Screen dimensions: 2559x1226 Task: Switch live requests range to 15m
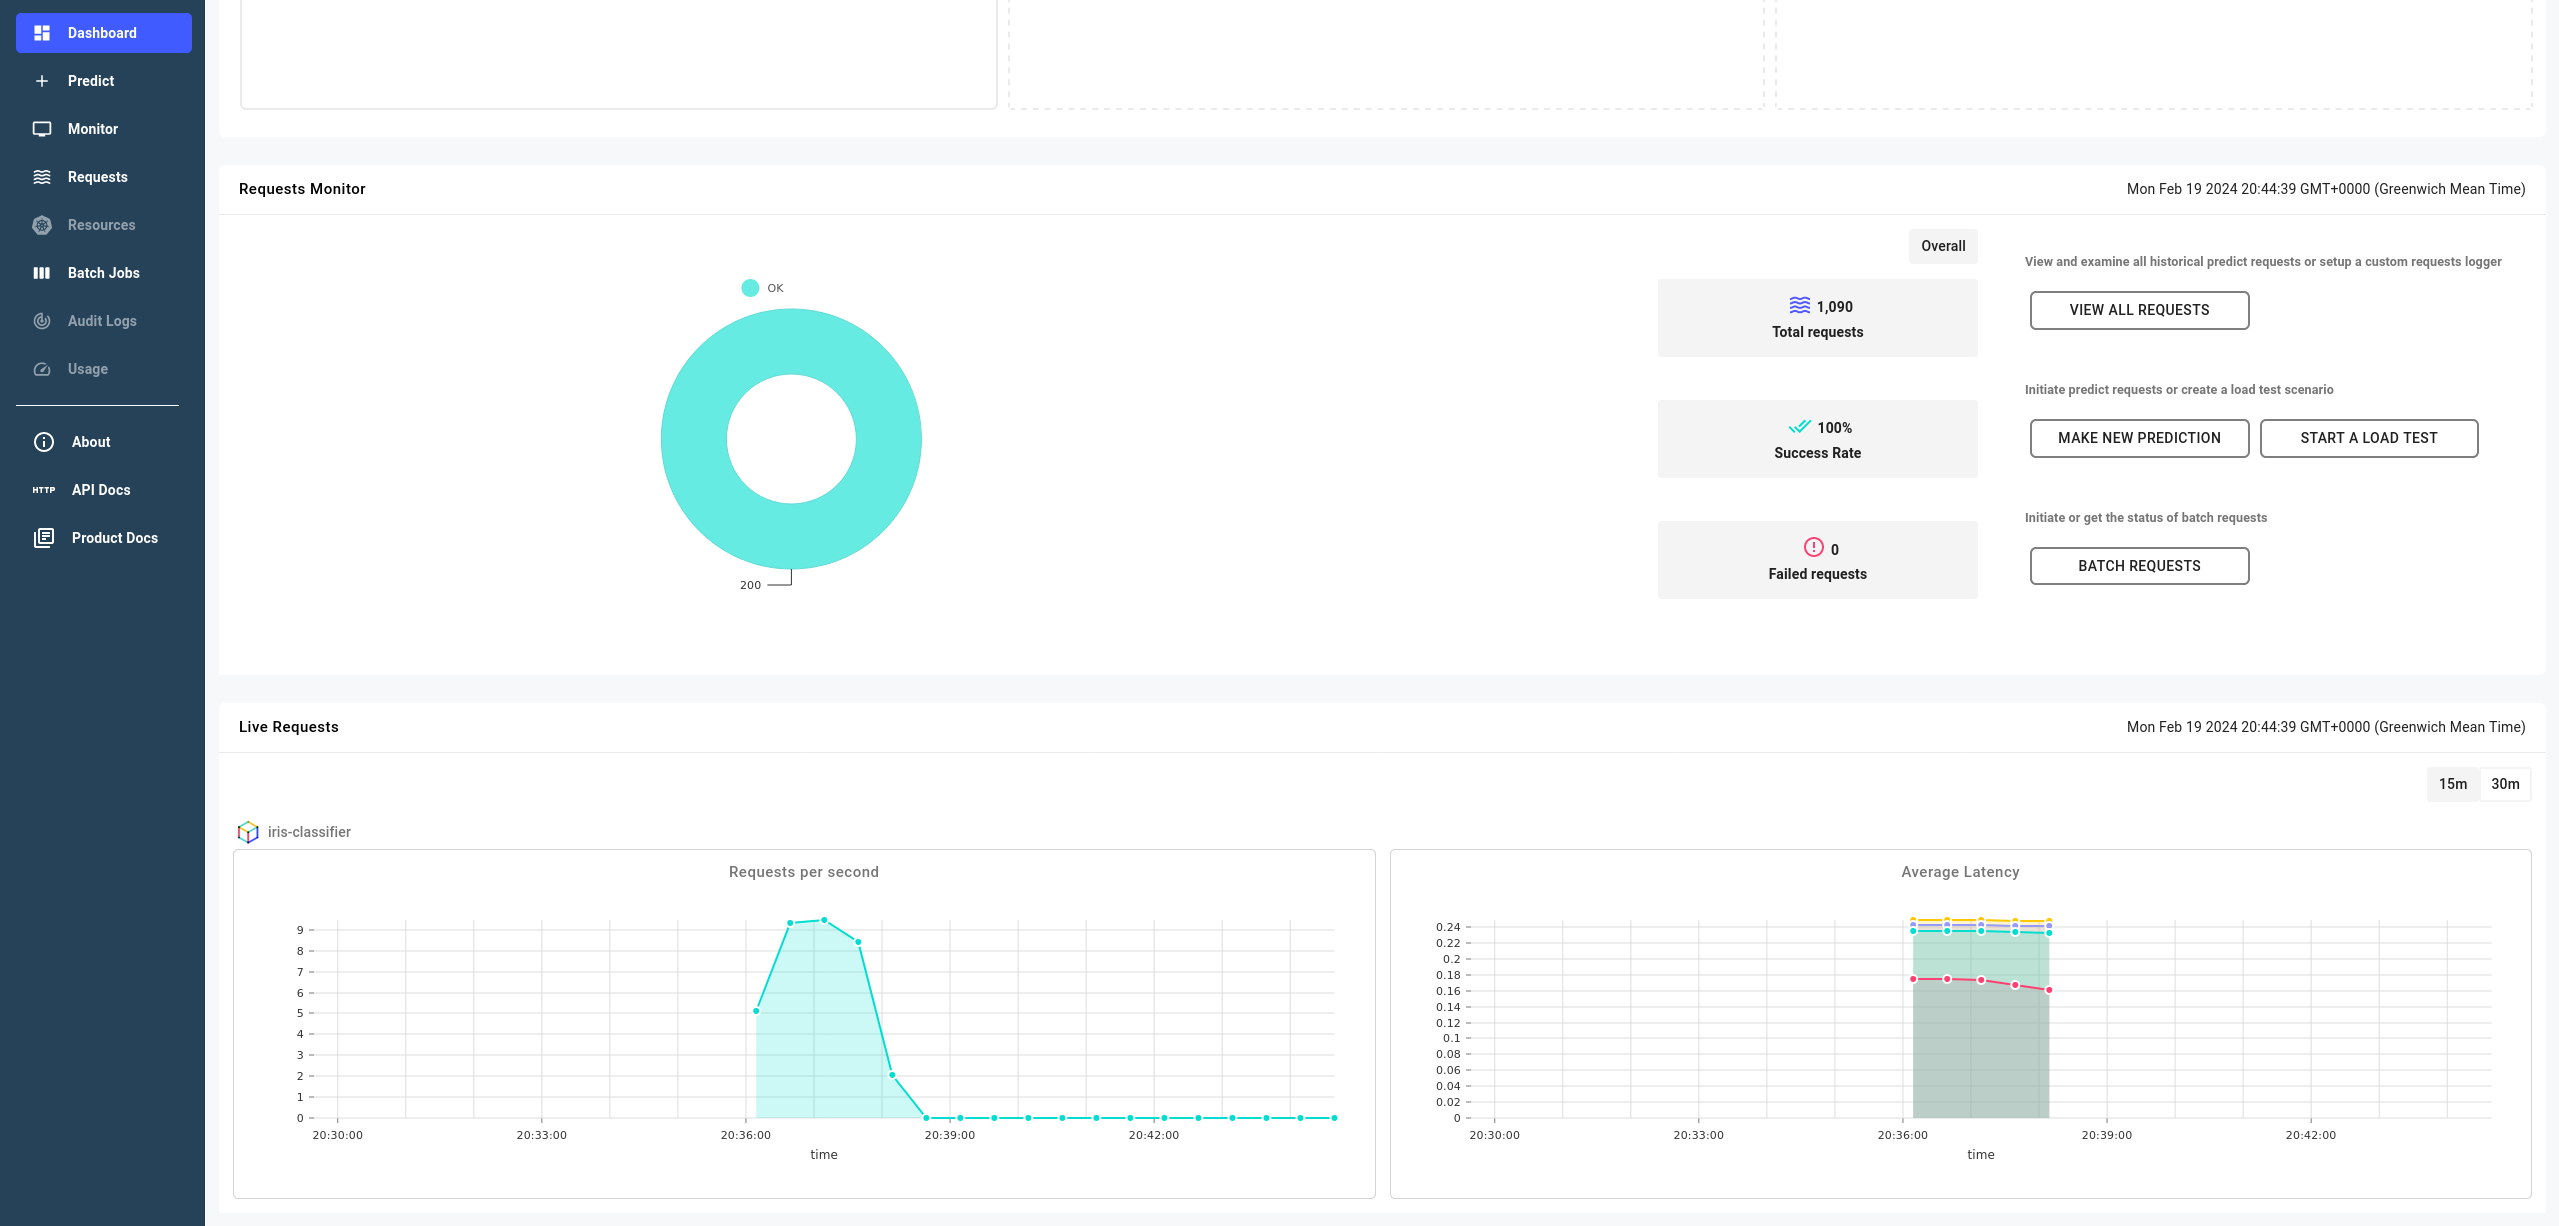pyautogui.click(x=2453, y=784)
